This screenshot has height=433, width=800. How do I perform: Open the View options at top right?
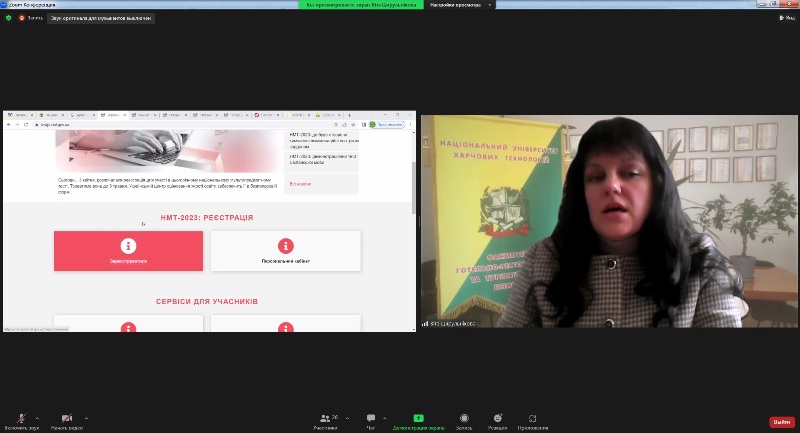(x=786, y=18)
